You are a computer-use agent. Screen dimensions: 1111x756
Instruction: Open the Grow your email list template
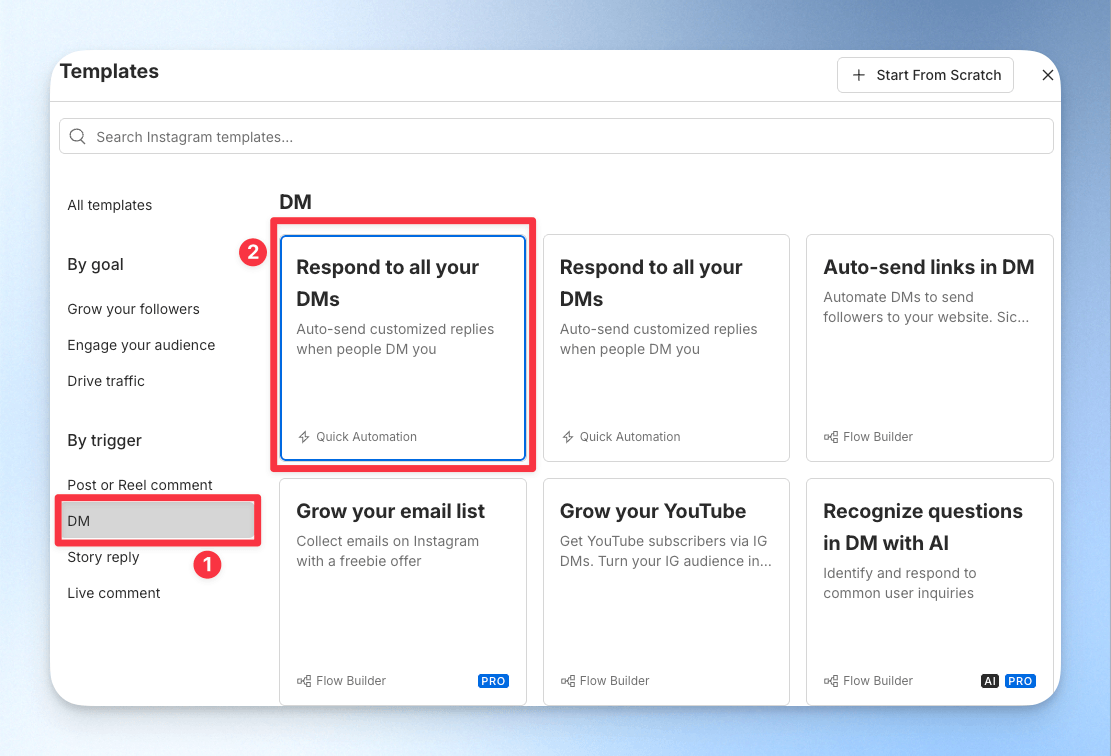tap(402, 592)
